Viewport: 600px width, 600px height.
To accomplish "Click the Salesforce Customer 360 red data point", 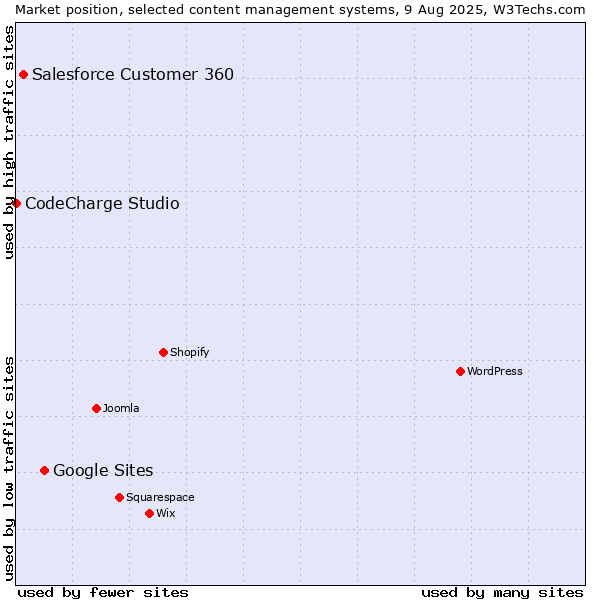I will point(23,74).
